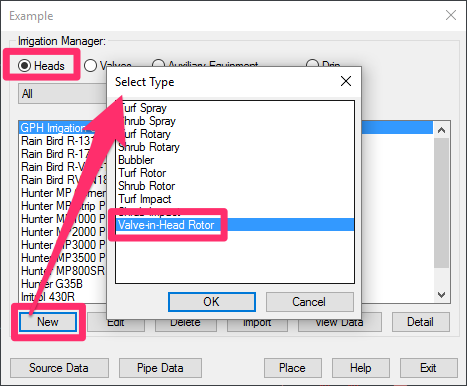Select Hunter G35B in heads list
The image size is (467, 386).
pyautogui.click(x=63, y=284)
